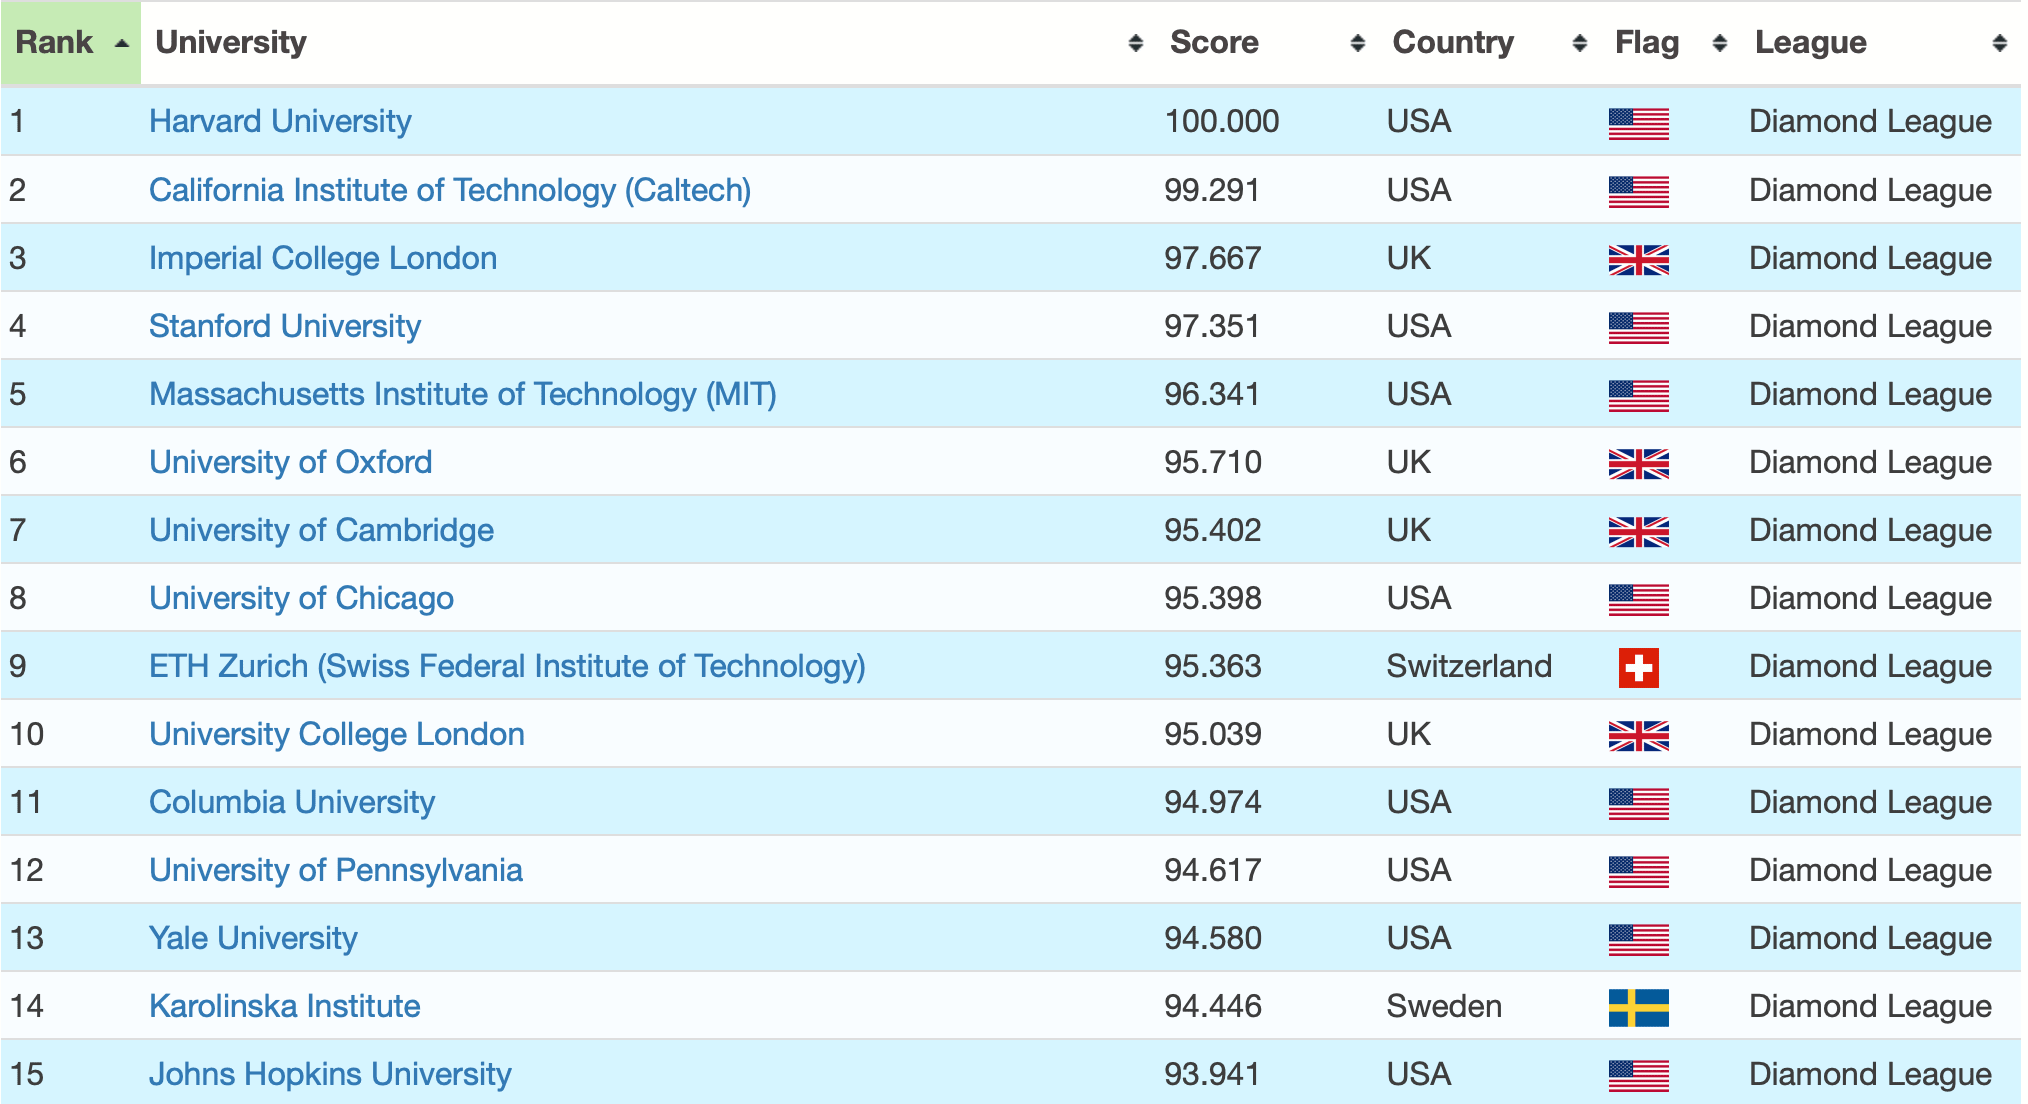The width and height of the screenshot is (2028, 1104).
Task: Open the Karolinska Institute link
Action: click(284, 1006)
